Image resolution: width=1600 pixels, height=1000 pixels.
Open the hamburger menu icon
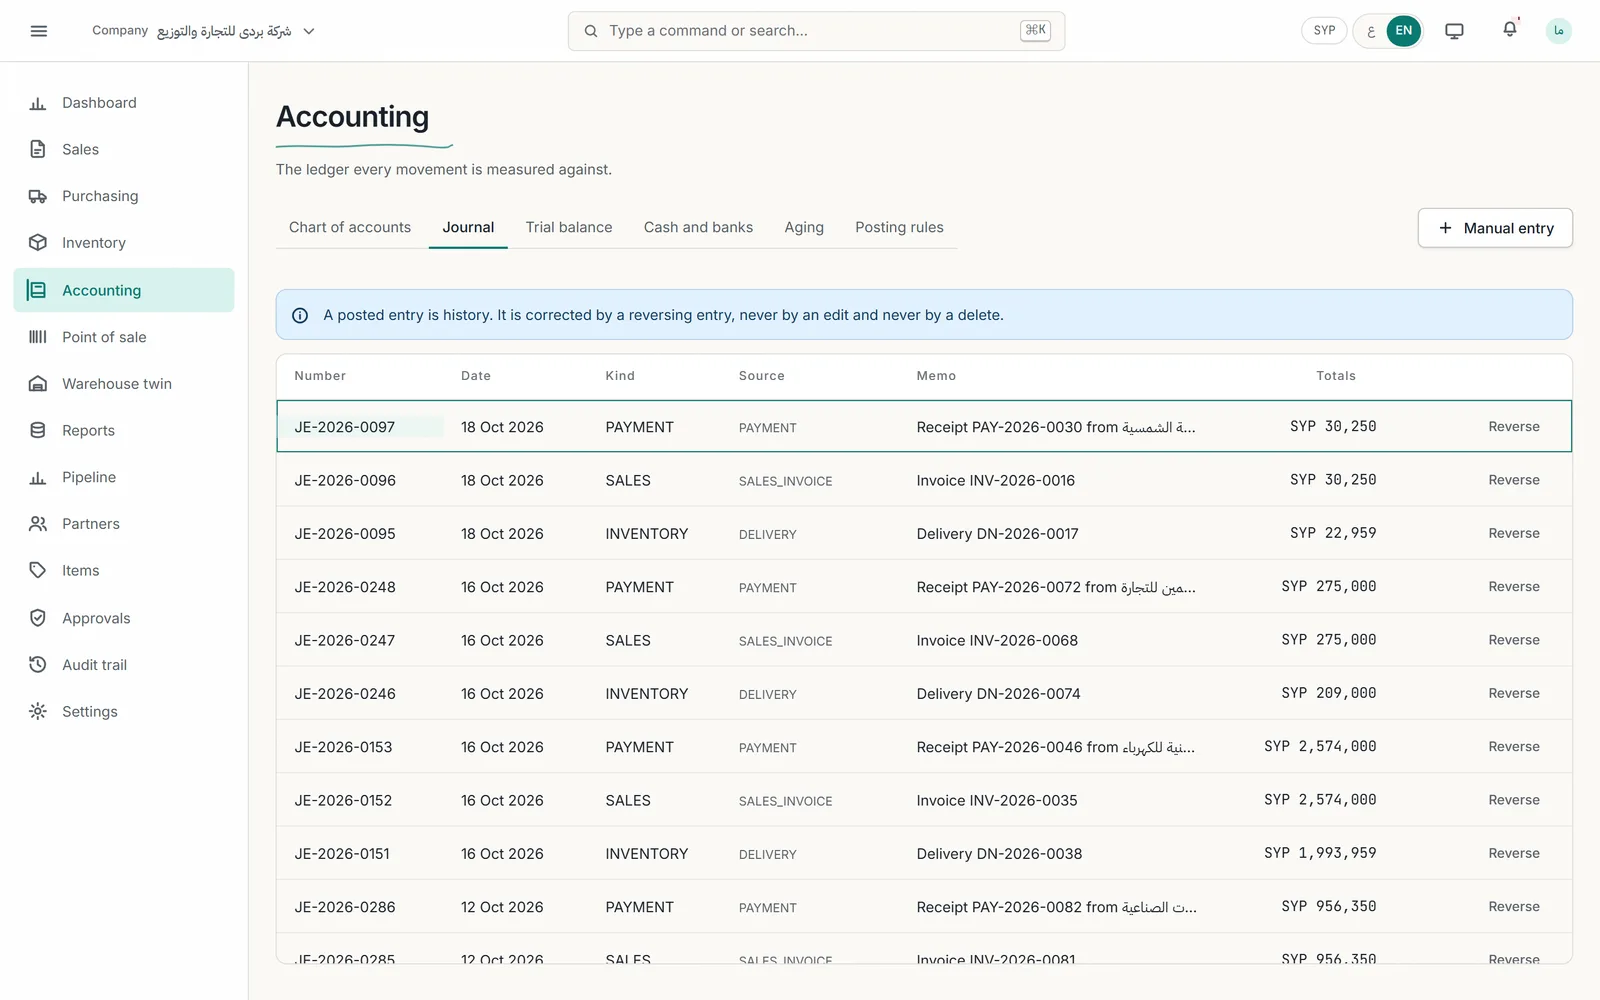(x=39, y=31)
